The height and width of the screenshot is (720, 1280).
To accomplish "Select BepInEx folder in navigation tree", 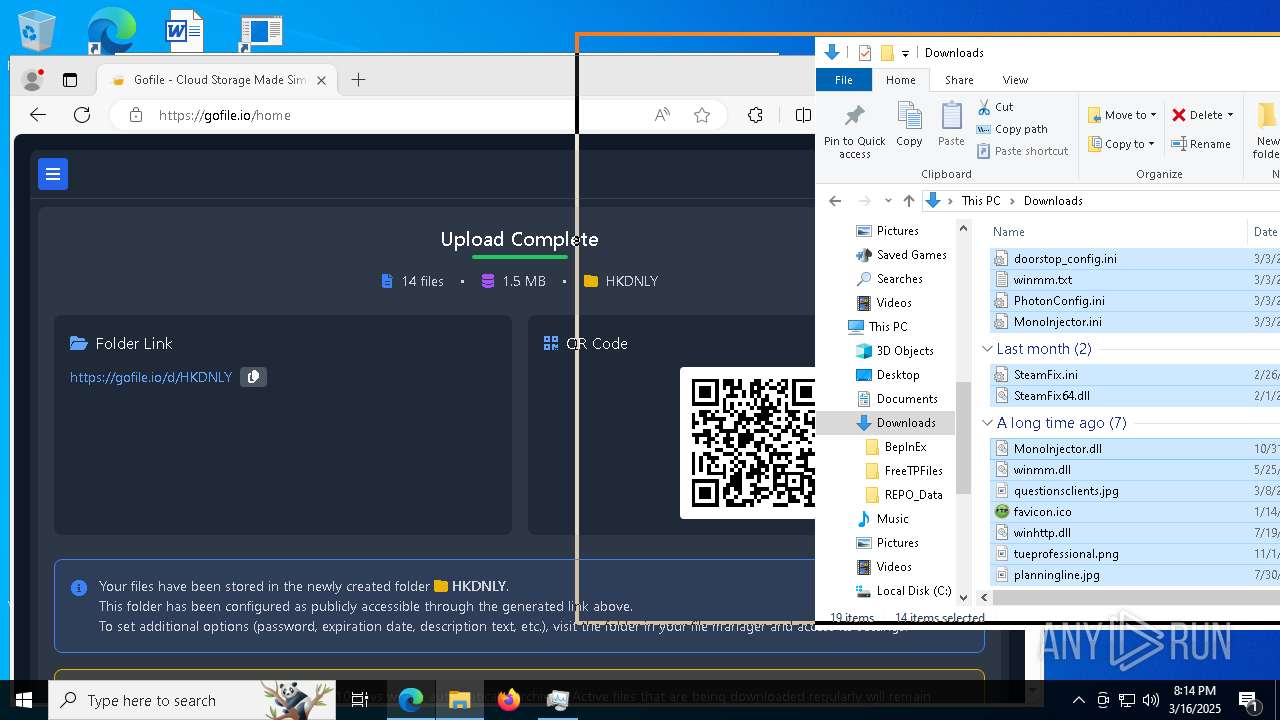I will (905, 447).
